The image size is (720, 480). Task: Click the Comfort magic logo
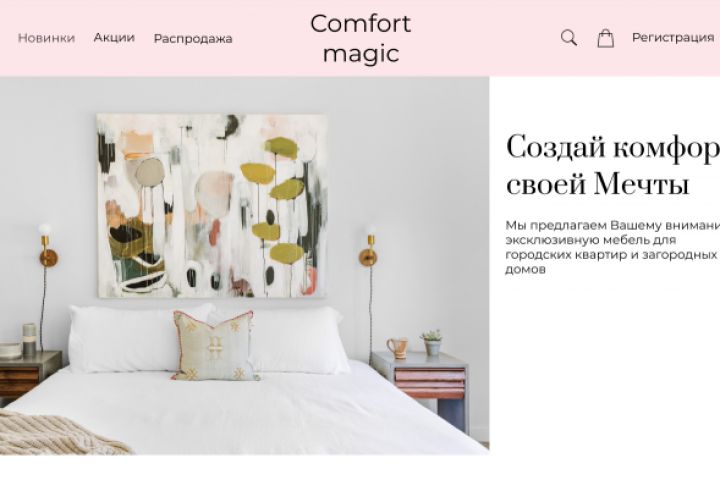[360, 39]
